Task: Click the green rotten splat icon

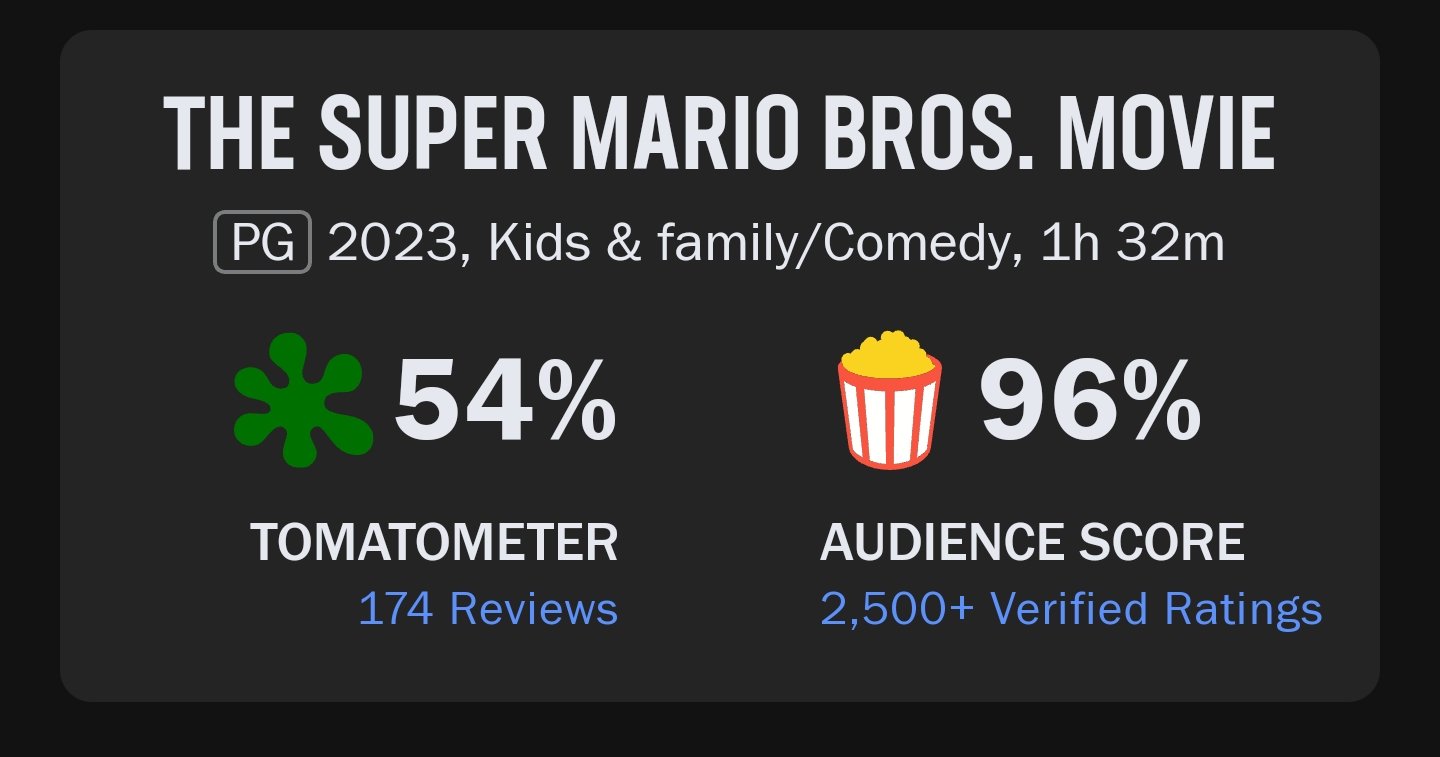Action: (x=303, y=400)
